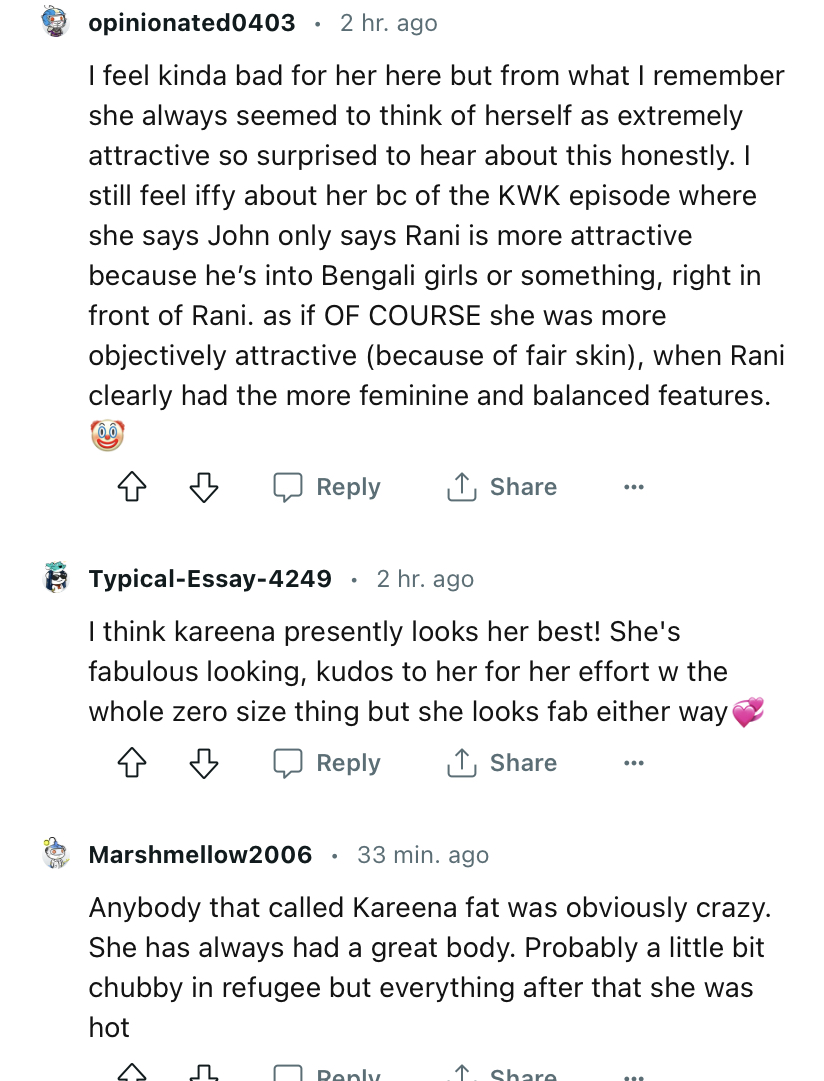Downvote opinionated0403's comment
The width and height of the screenshot is (824, 1081).
(204, 487)
